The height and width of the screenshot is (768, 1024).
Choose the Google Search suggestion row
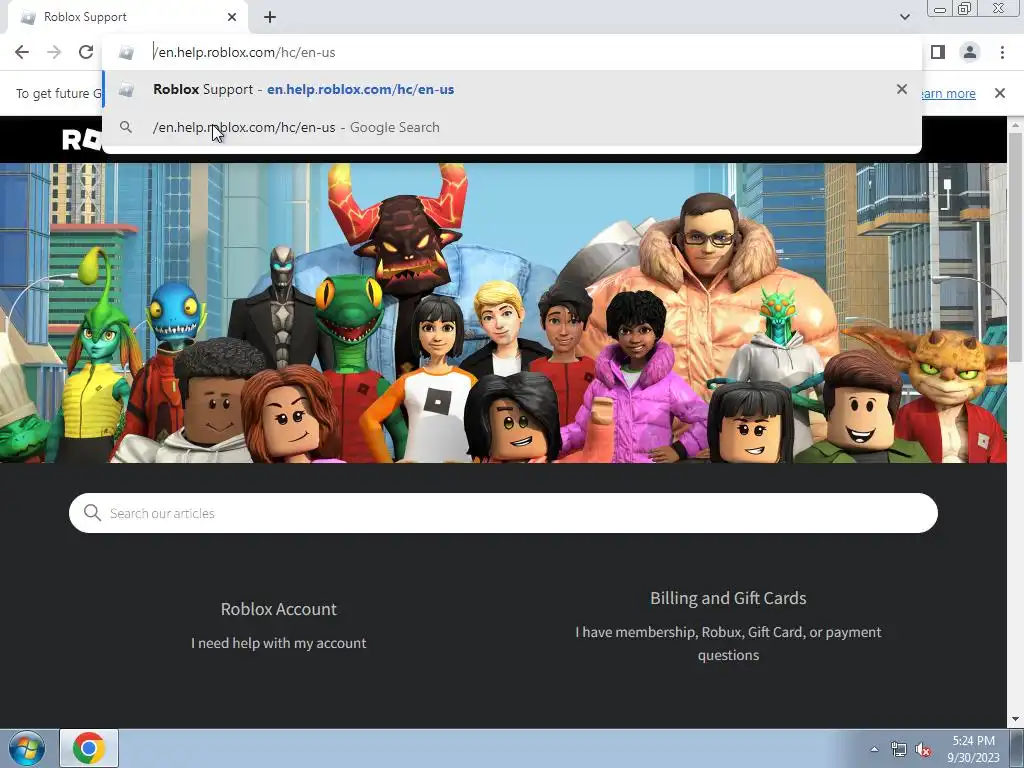tap(512, 127)
